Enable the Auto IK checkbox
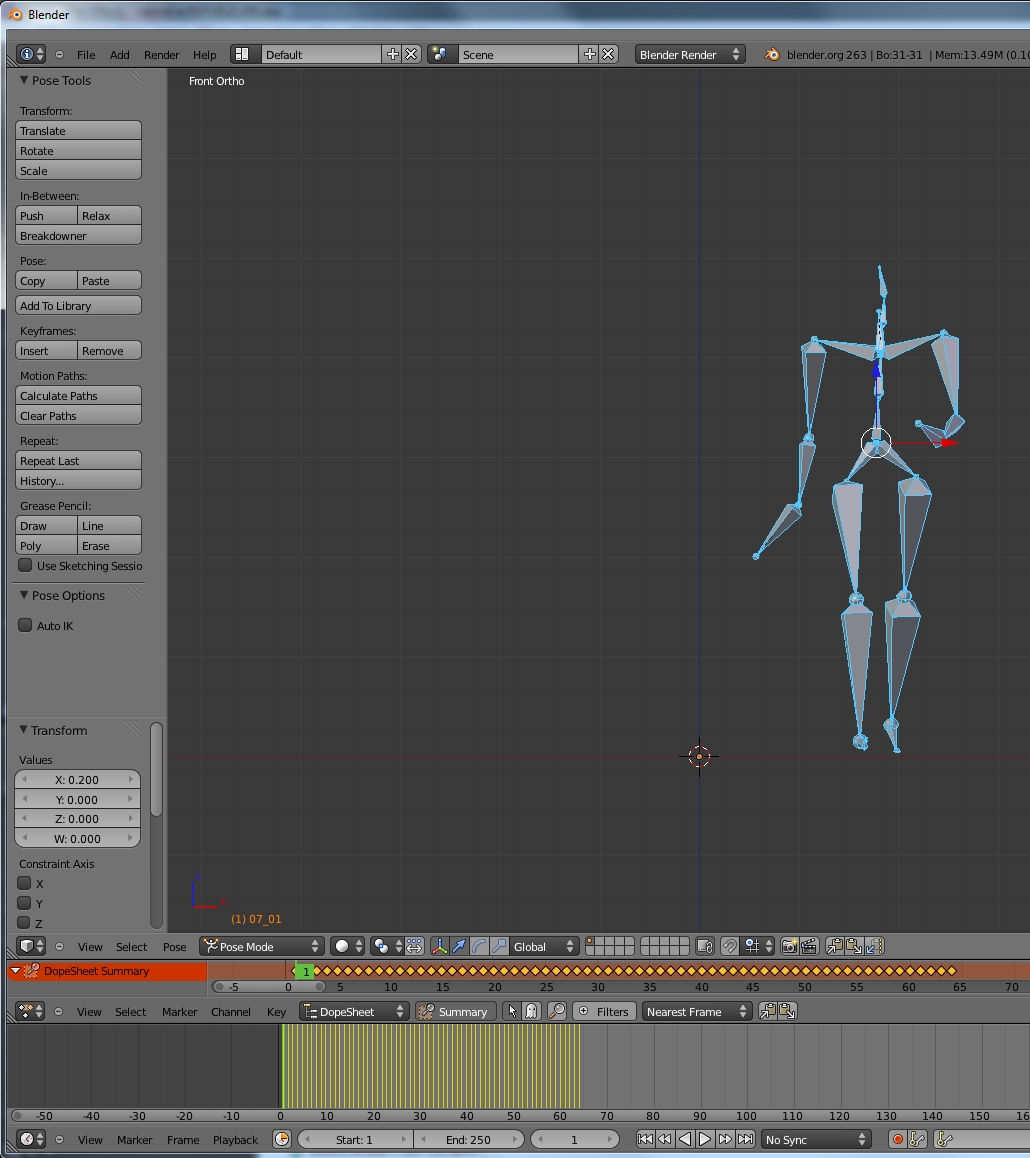 click(24, 625)
